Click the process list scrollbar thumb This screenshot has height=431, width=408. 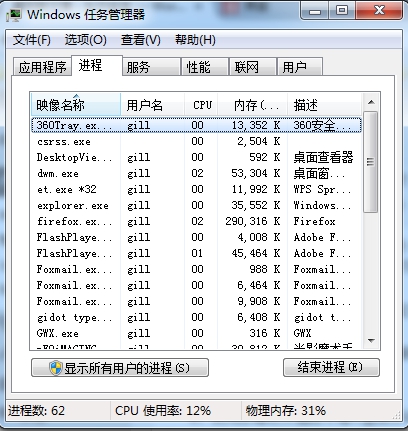point(371,162)
